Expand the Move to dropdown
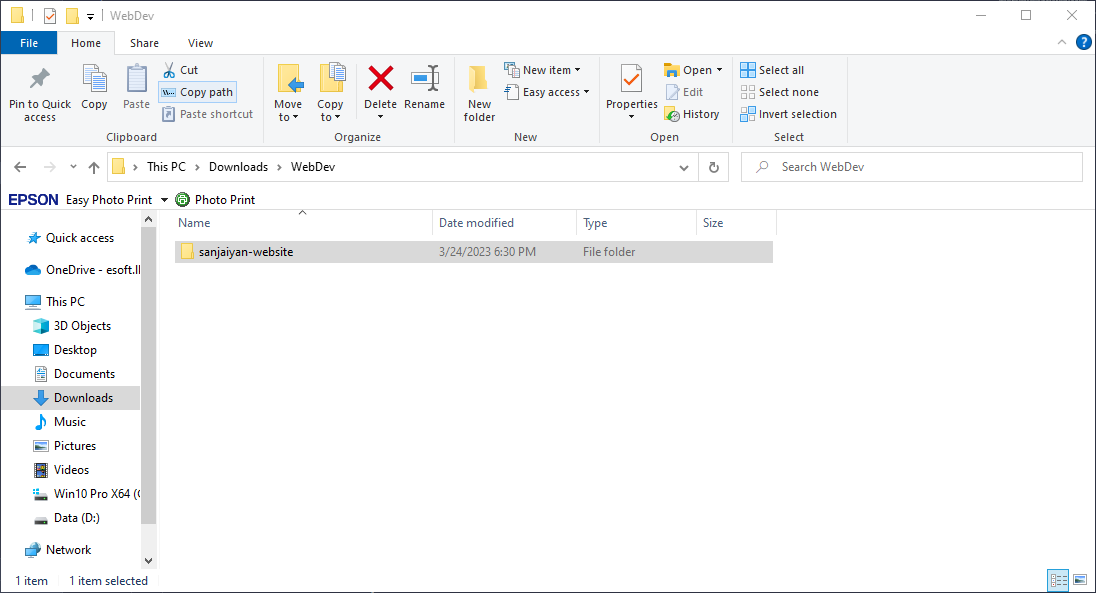Screen dimensions: 1096x593 pyautogui.click(x=287, y=117)
